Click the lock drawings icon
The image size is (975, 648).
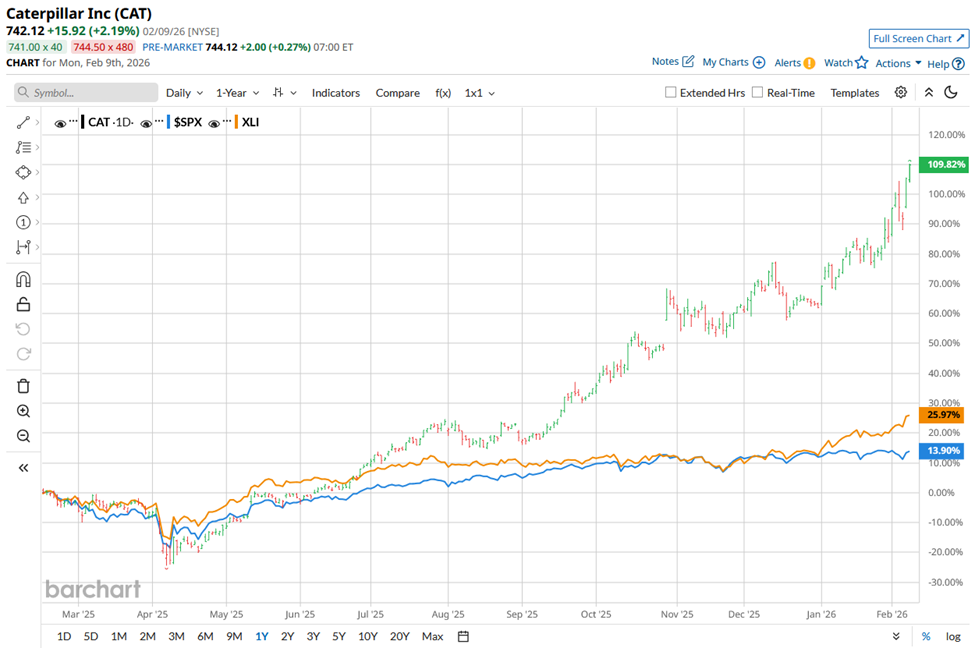point(24,304)
